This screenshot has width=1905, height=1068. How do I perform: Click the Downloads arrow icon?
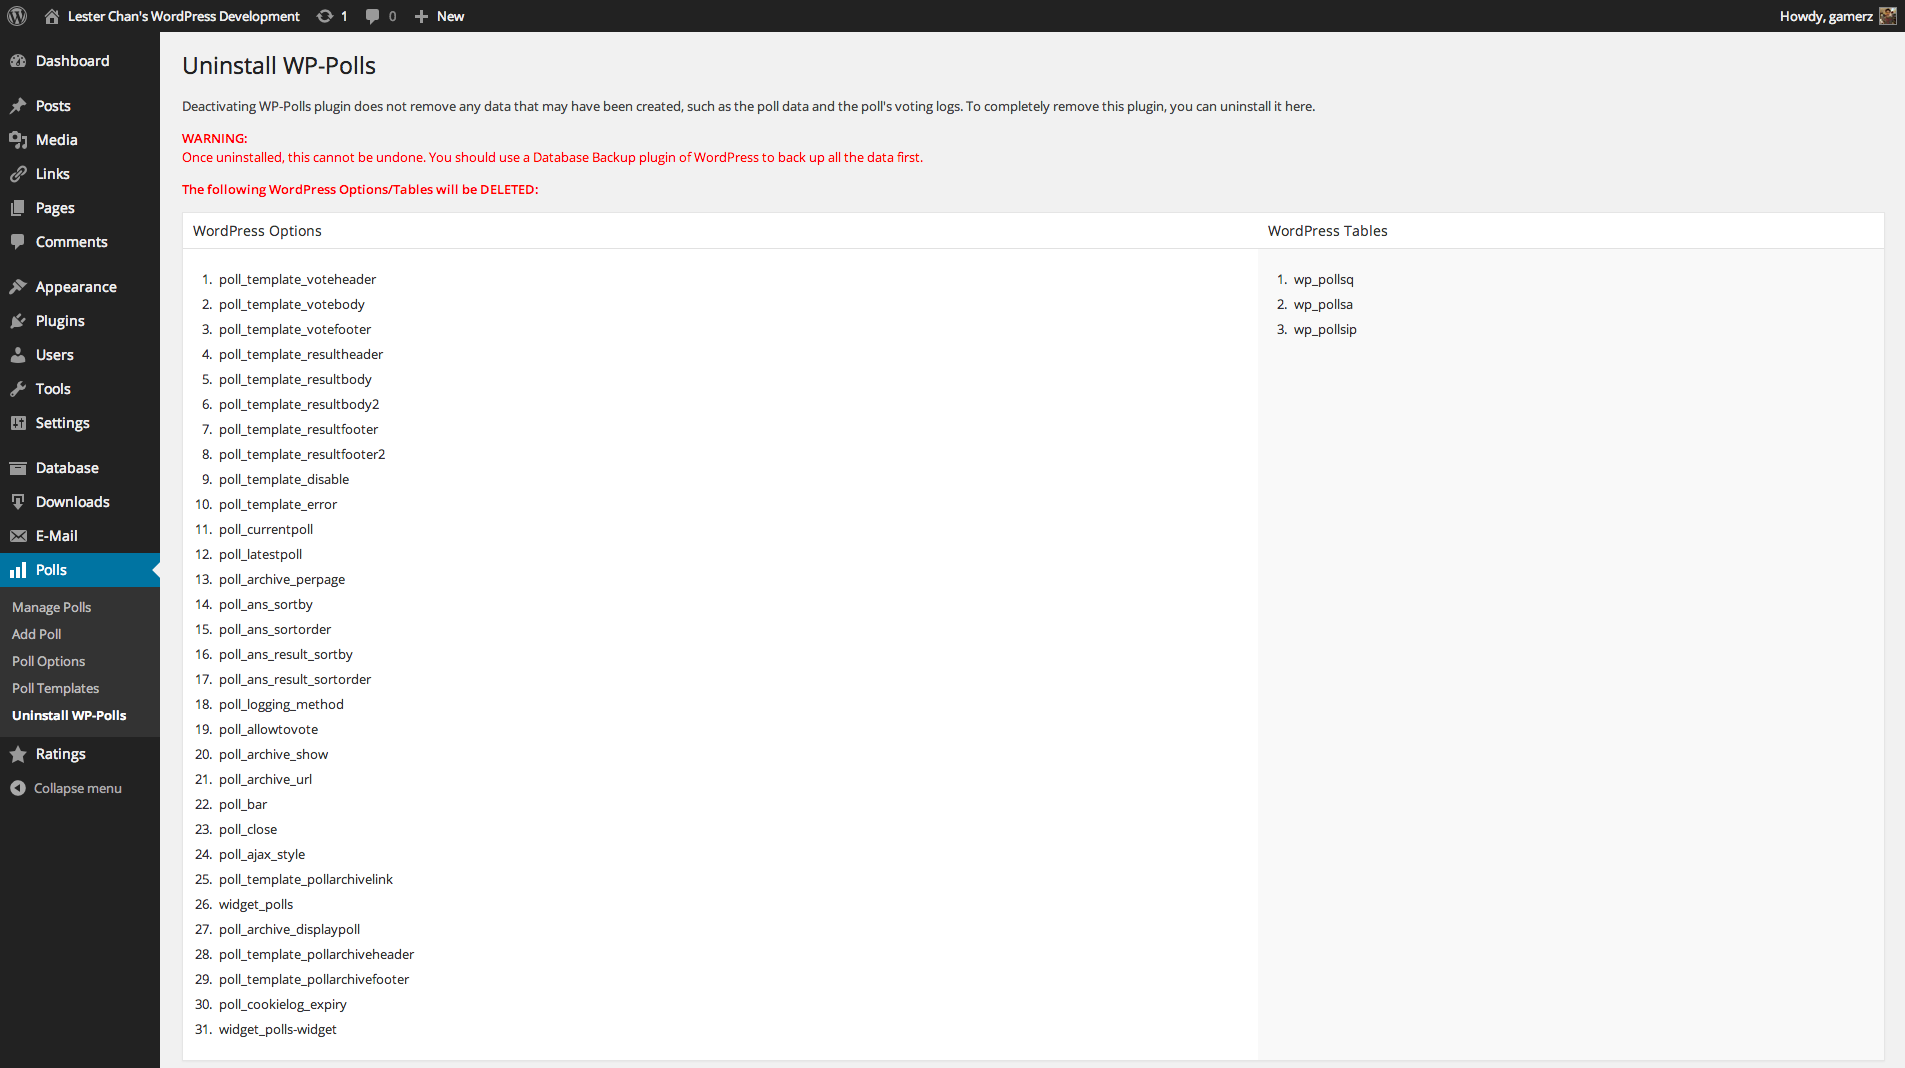[x=18, y=502]
